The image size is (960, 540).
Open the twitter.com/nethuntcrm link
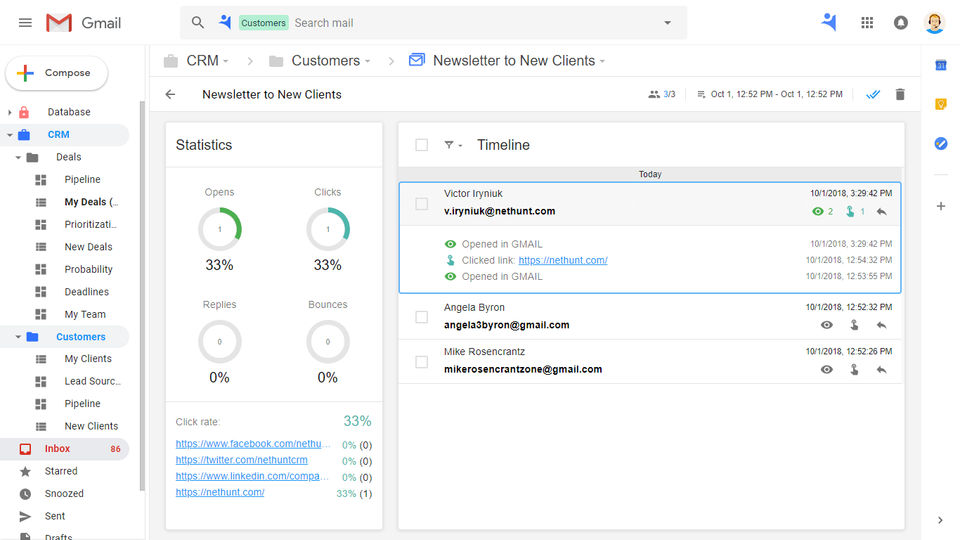(x=242, y=460)
